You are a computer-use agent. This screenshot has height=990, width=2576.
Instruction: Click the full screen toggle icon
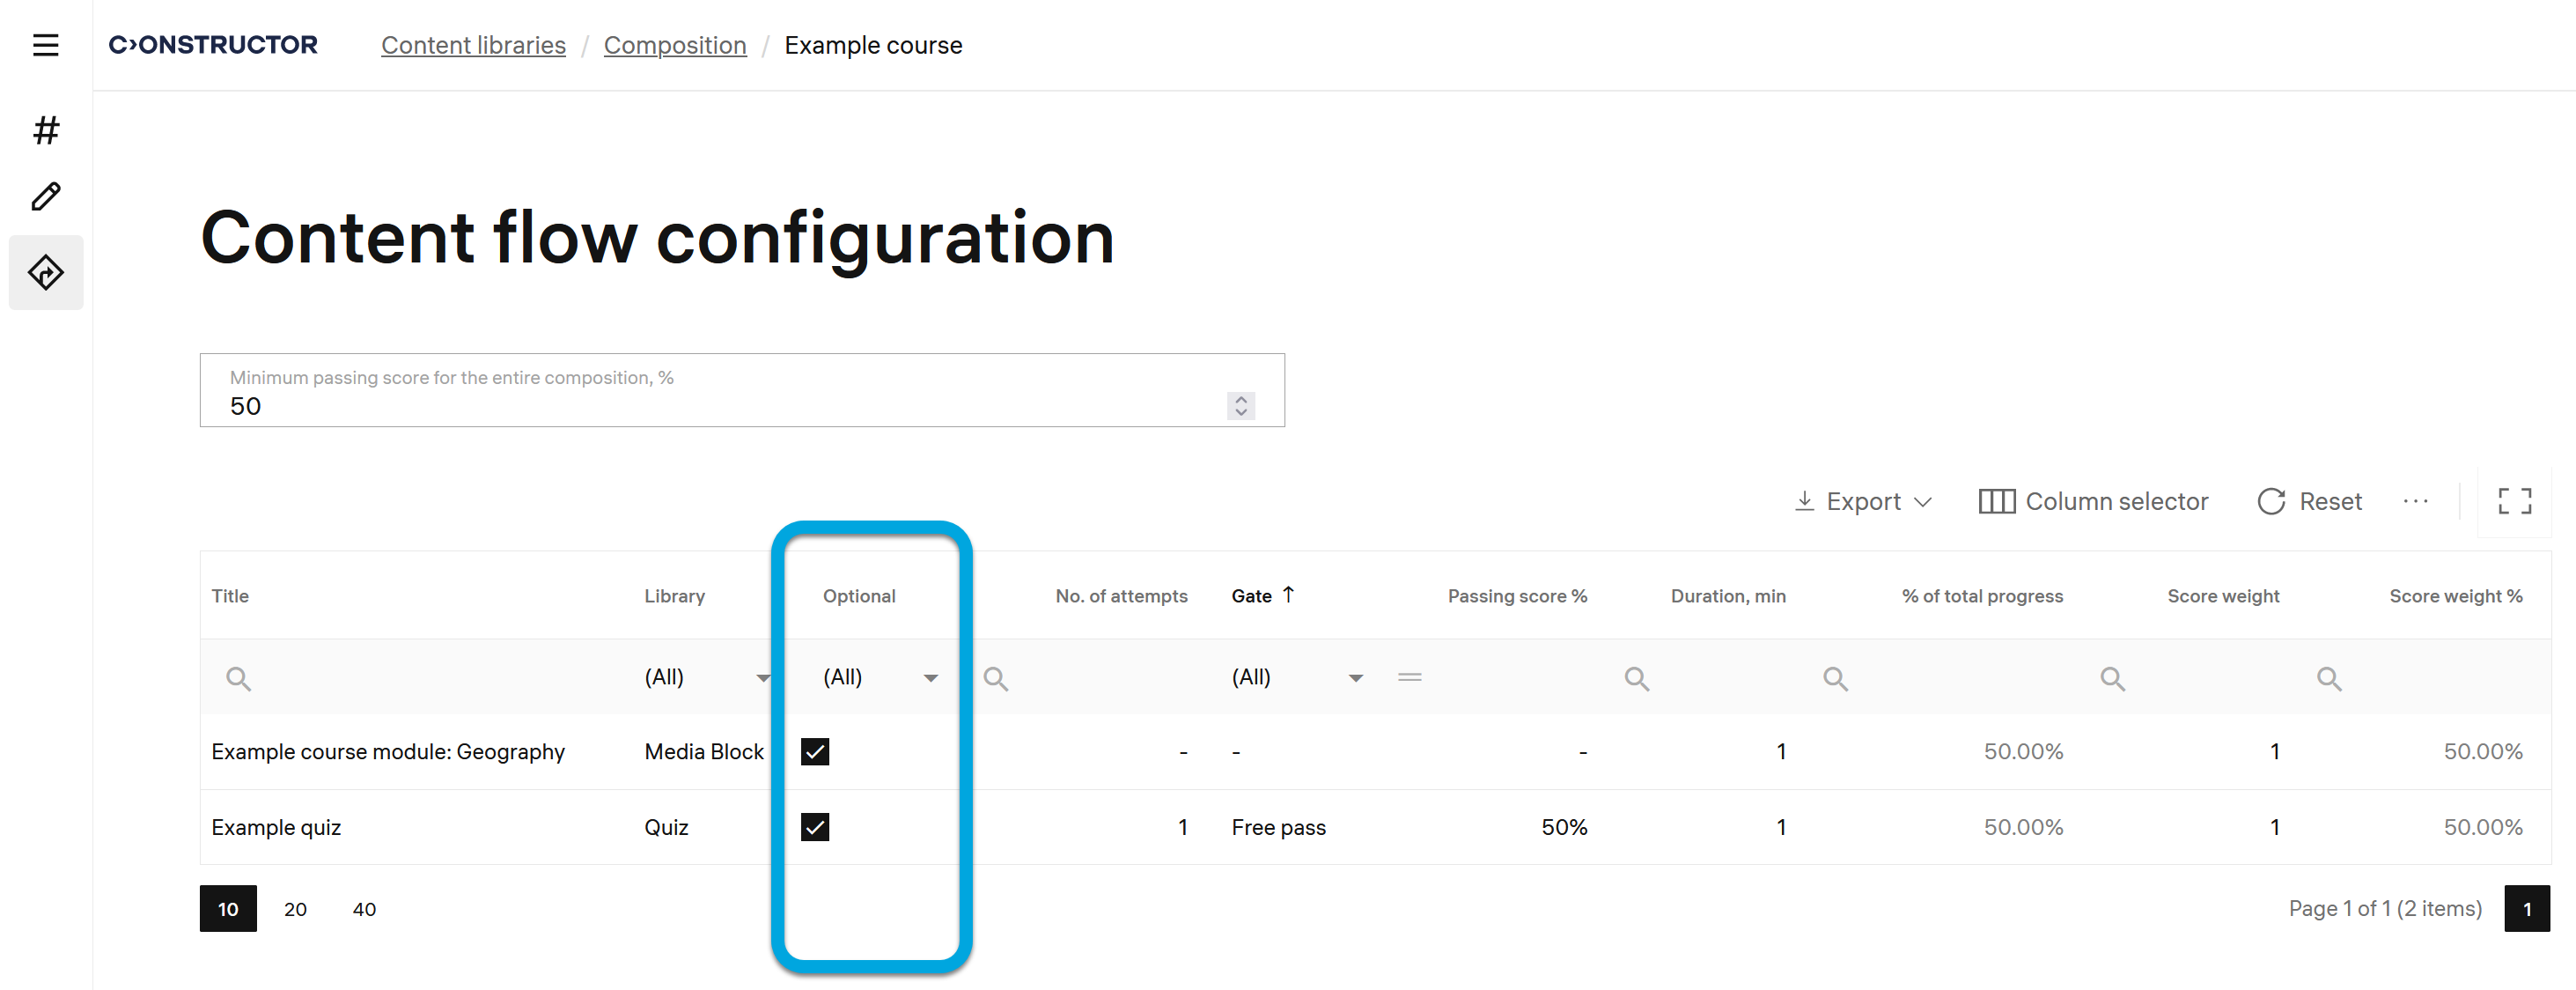(2514, 501)
